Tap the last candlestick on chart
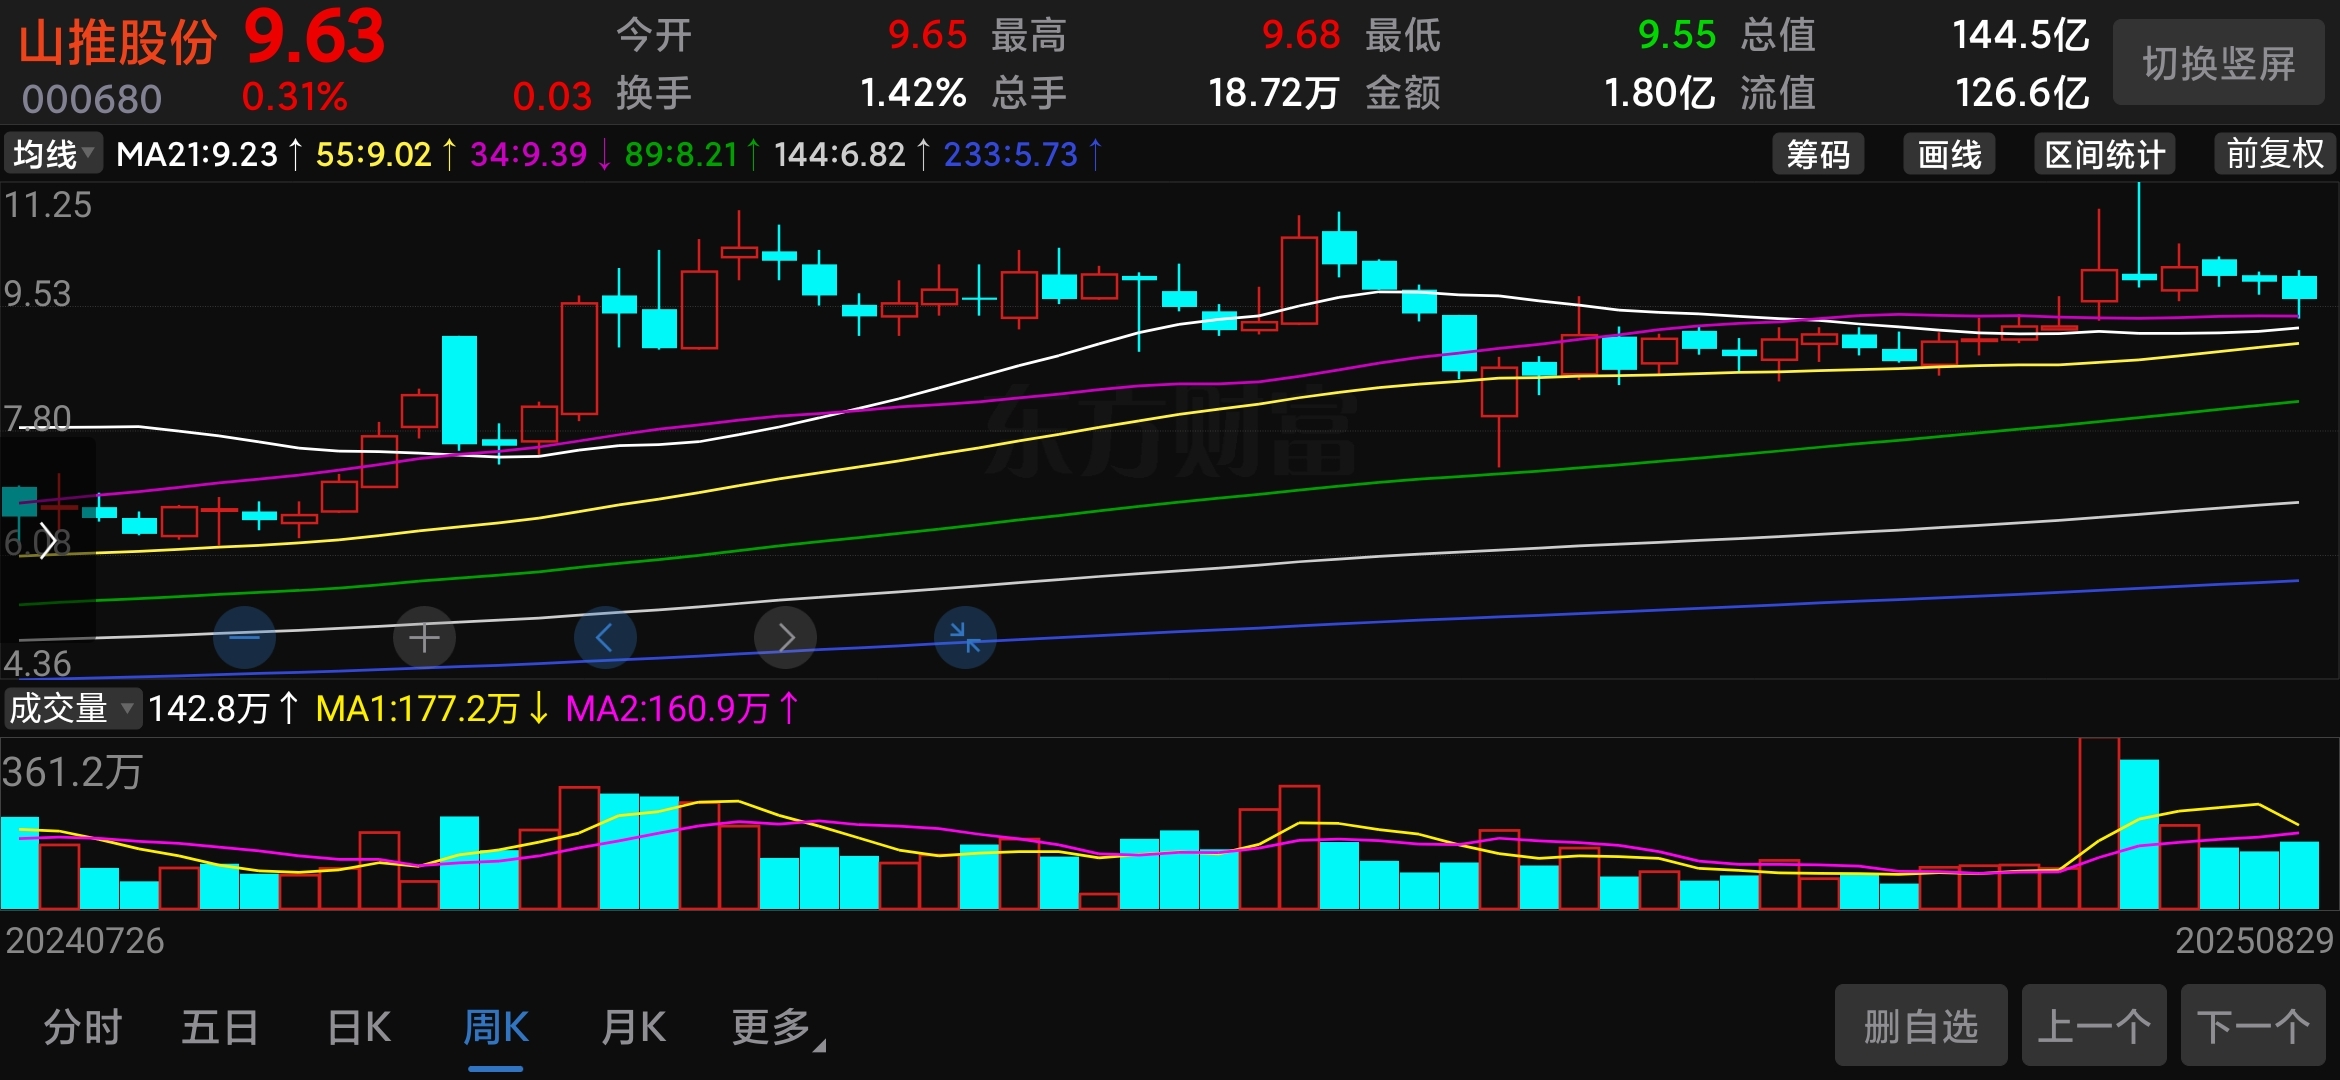 click(x=2299, y=290)
